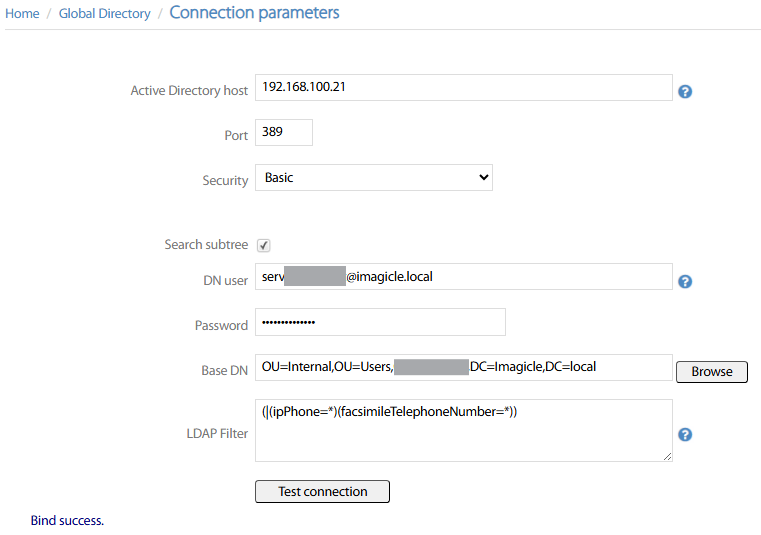Focus the Active Directory host field

[463, 87]
